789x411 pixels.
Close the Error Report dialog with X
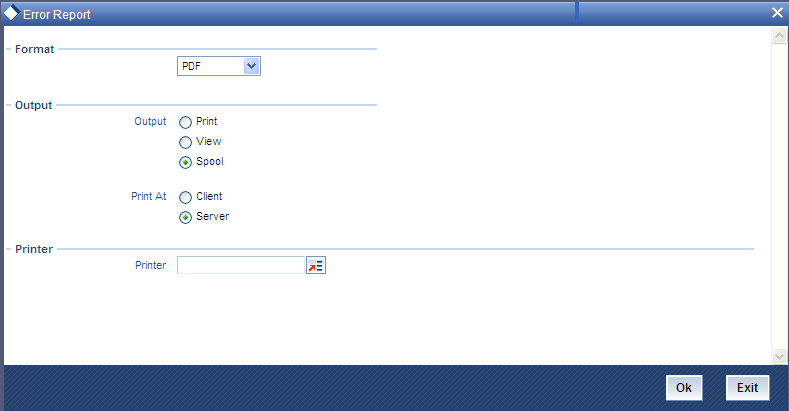coord(777,13)
